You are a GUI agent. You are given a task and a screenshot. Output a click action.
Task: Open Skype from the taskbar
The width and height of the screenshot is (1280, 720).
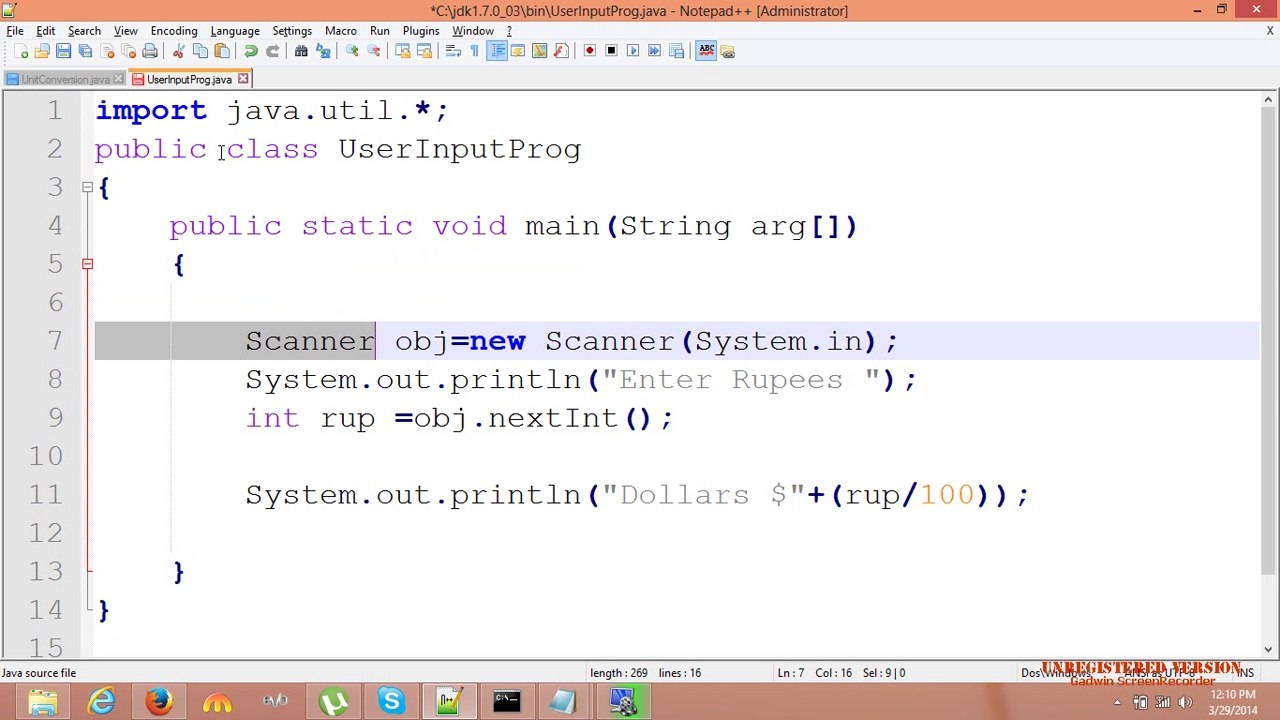391,702
